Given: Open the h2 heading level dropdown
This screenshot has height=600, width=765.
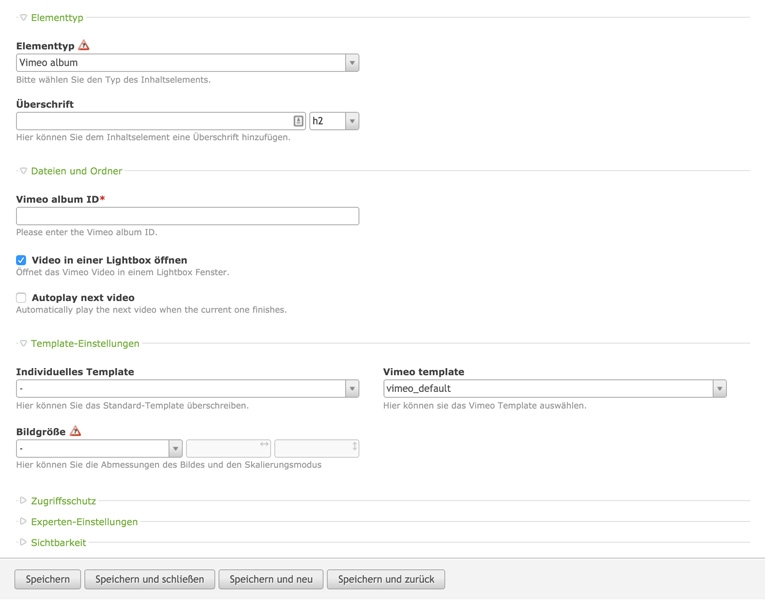Looking at the screenshot, I should [334, 121].
